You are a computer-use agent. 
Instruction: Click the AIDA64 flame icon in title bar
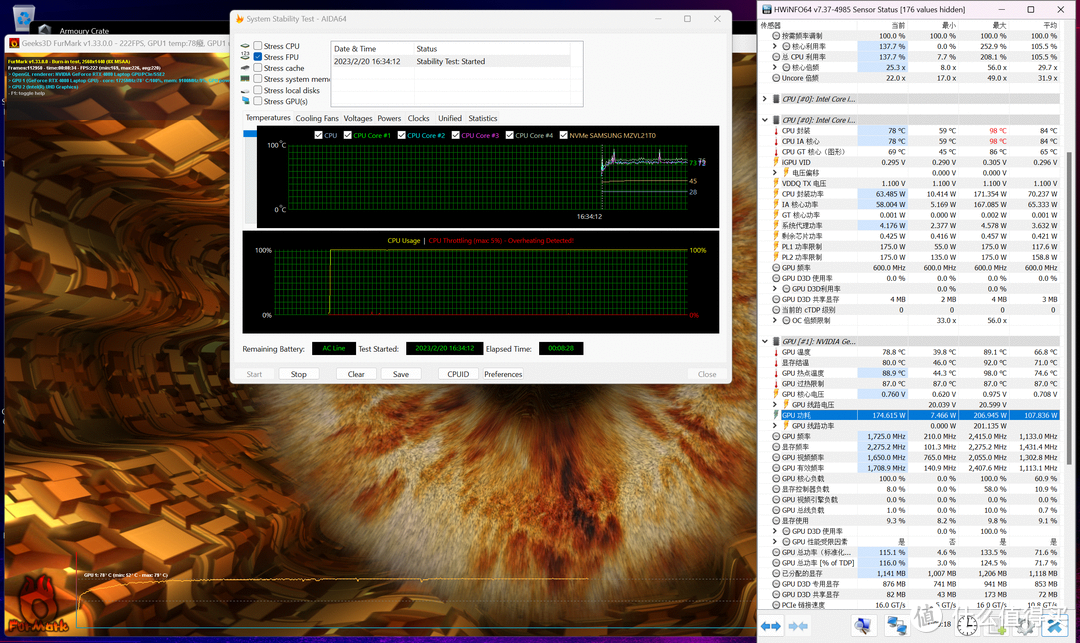tap(240, 19)
